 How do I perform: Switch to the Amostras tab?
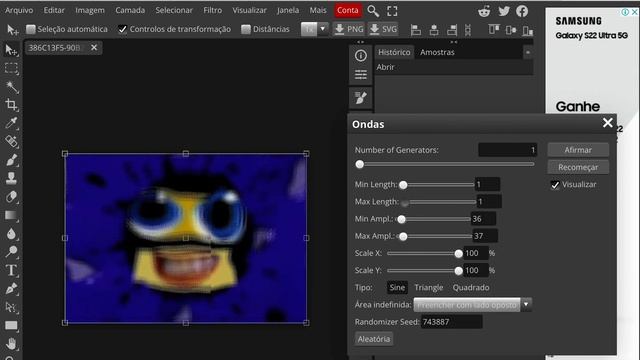tap(437, 52)
